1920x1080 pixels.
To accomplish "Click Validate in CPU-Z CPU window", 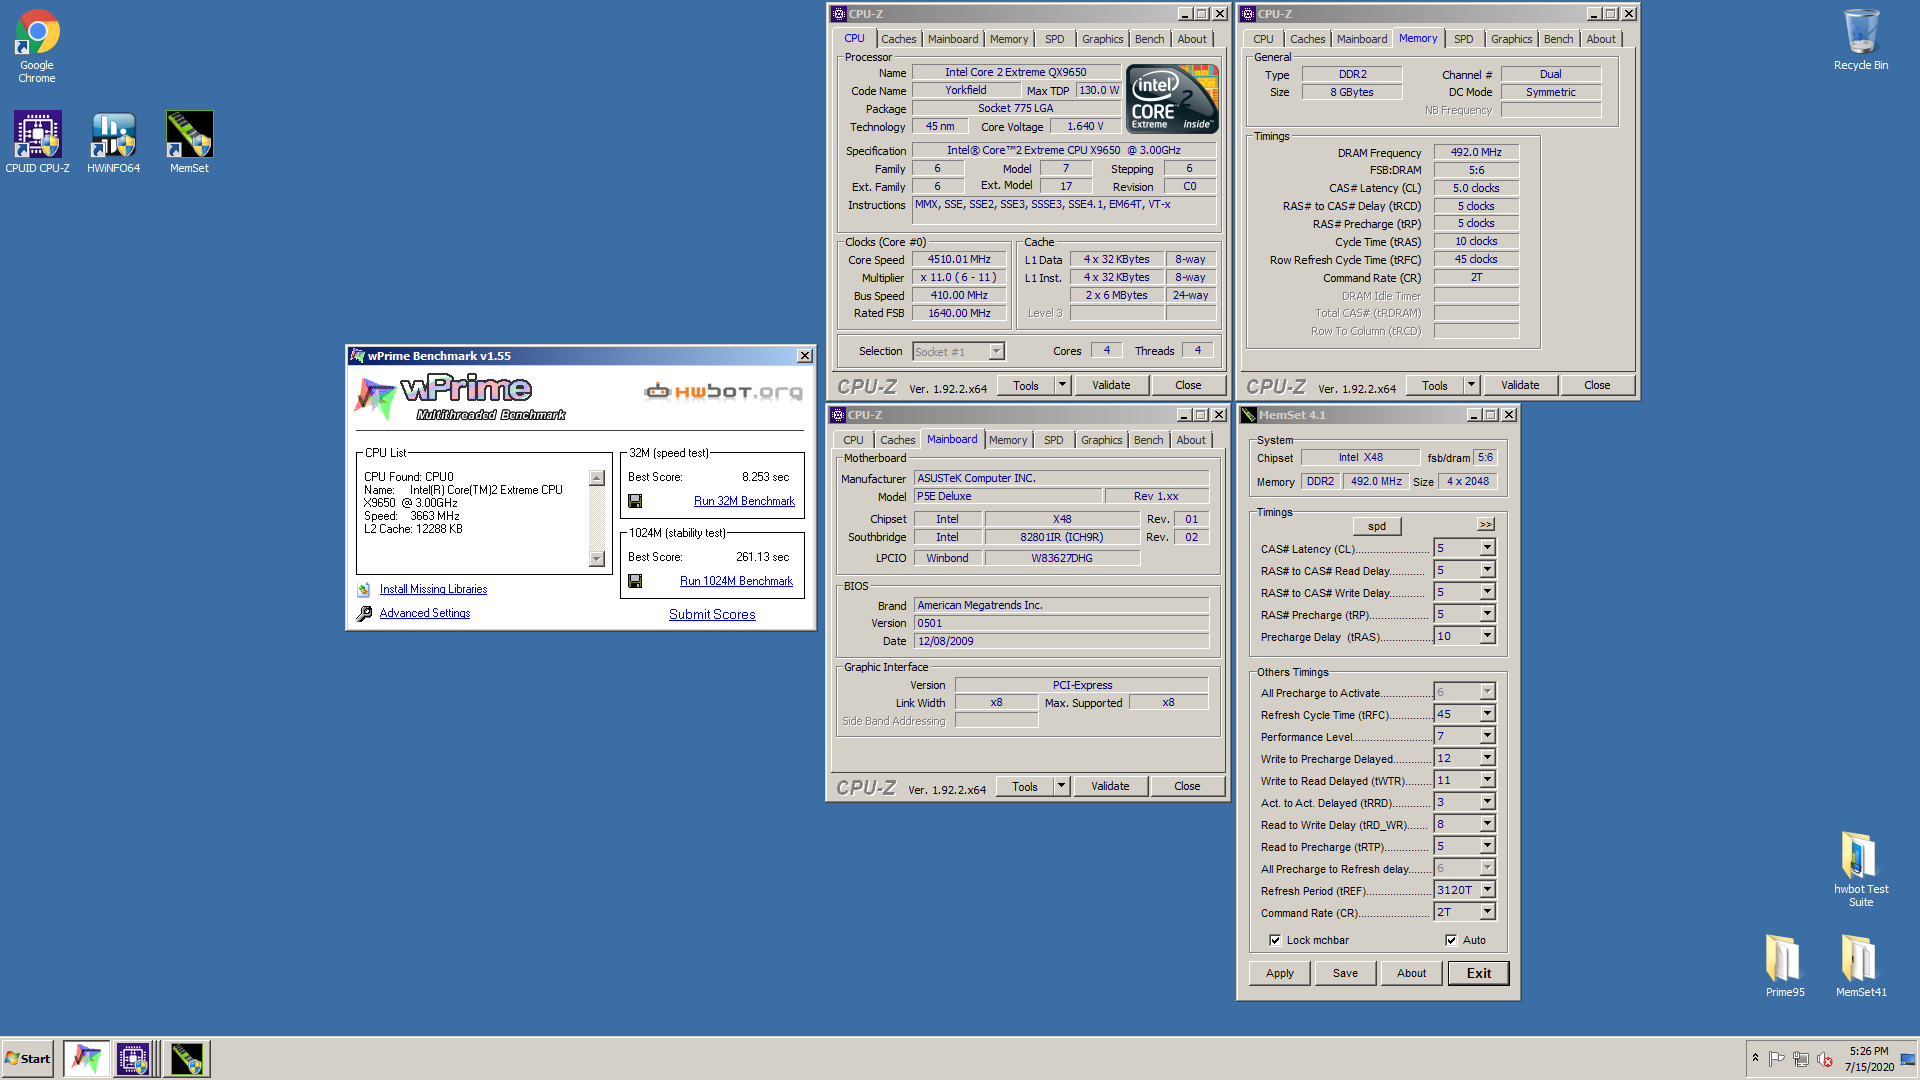I will coord(1111,385).
